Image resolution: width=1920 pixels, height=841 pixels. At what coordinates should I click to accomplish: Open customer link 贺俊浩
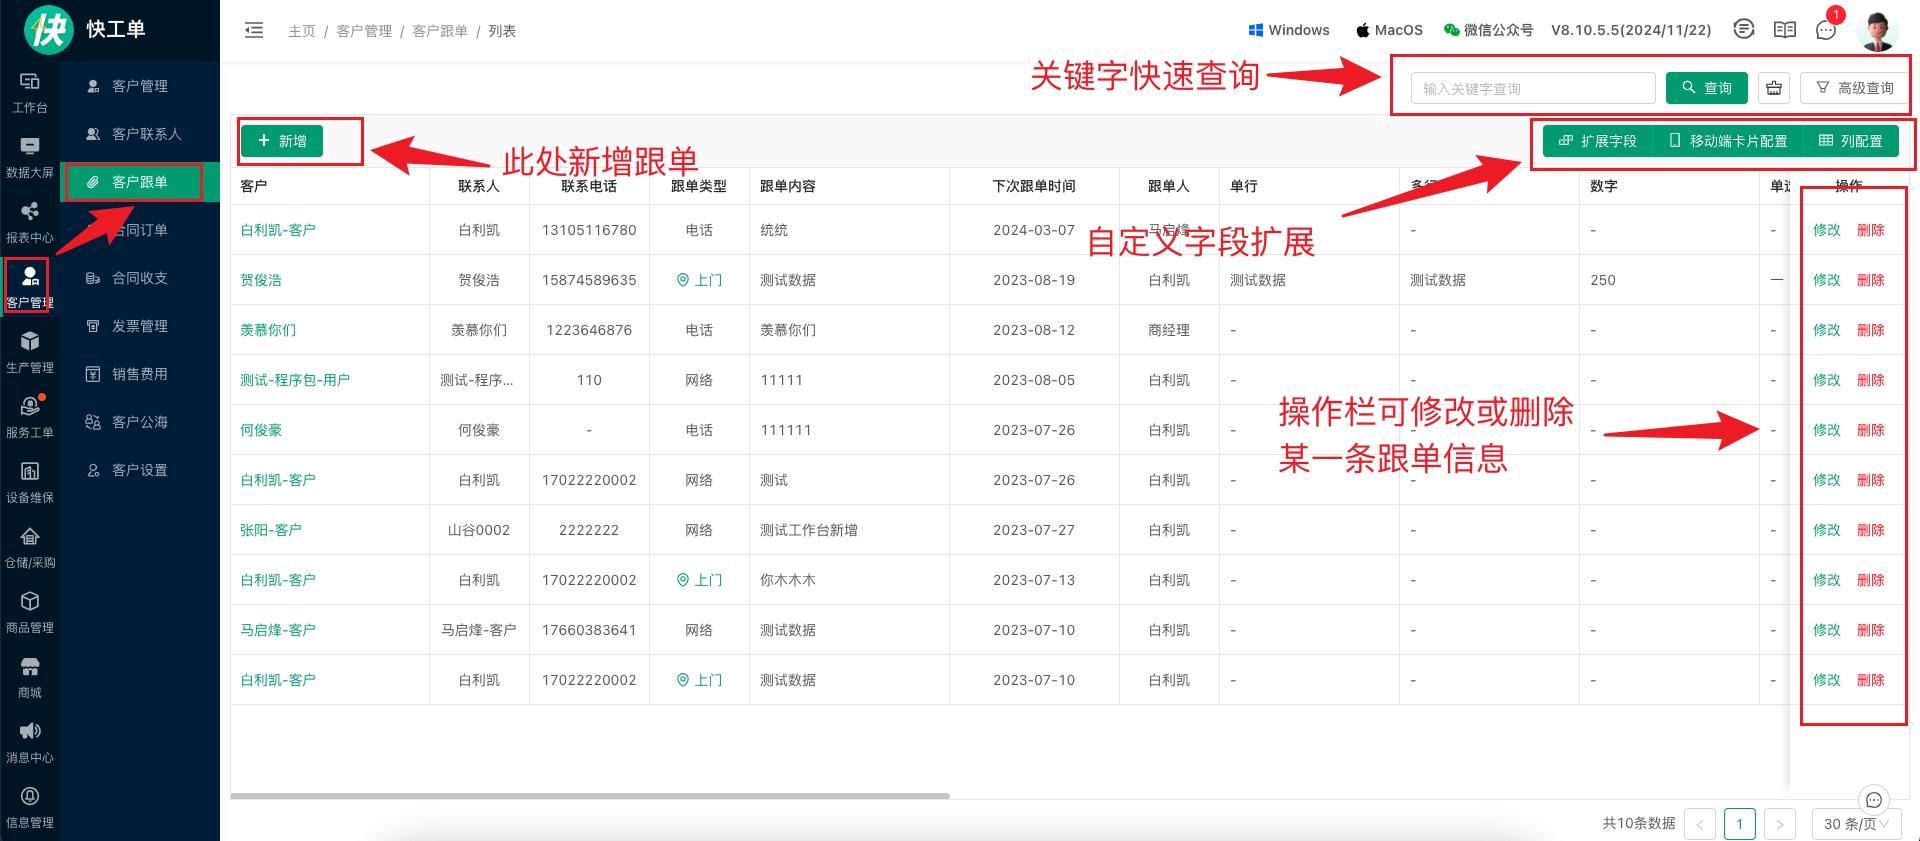(x=261, y=280)
